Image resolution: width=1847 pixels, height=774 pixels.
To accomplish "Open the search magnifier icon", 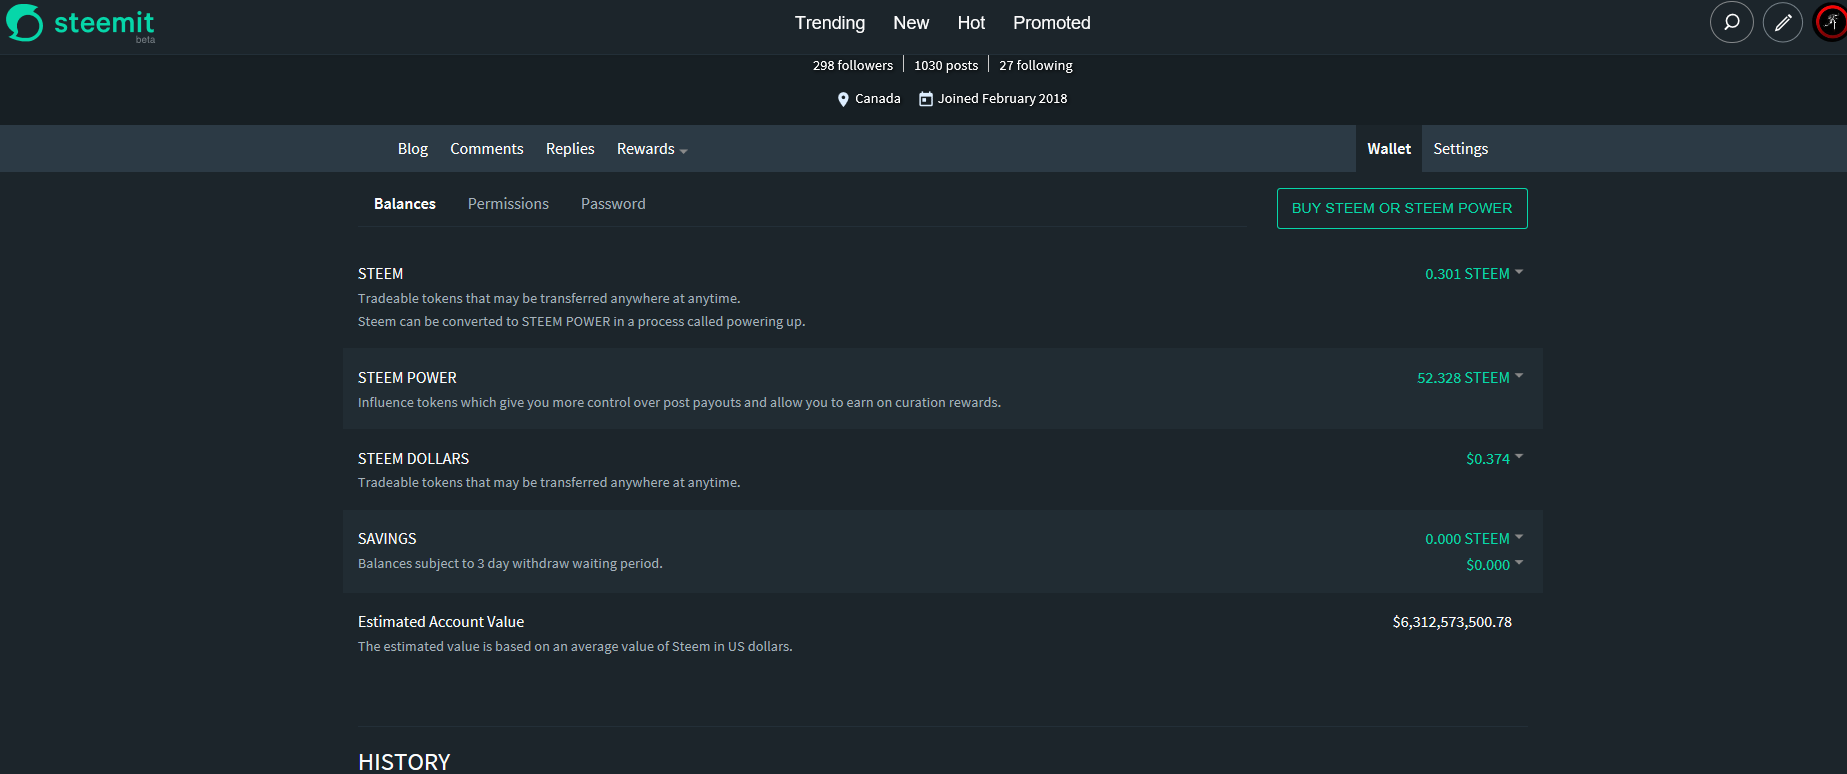I will click(x=1731, y=22).
